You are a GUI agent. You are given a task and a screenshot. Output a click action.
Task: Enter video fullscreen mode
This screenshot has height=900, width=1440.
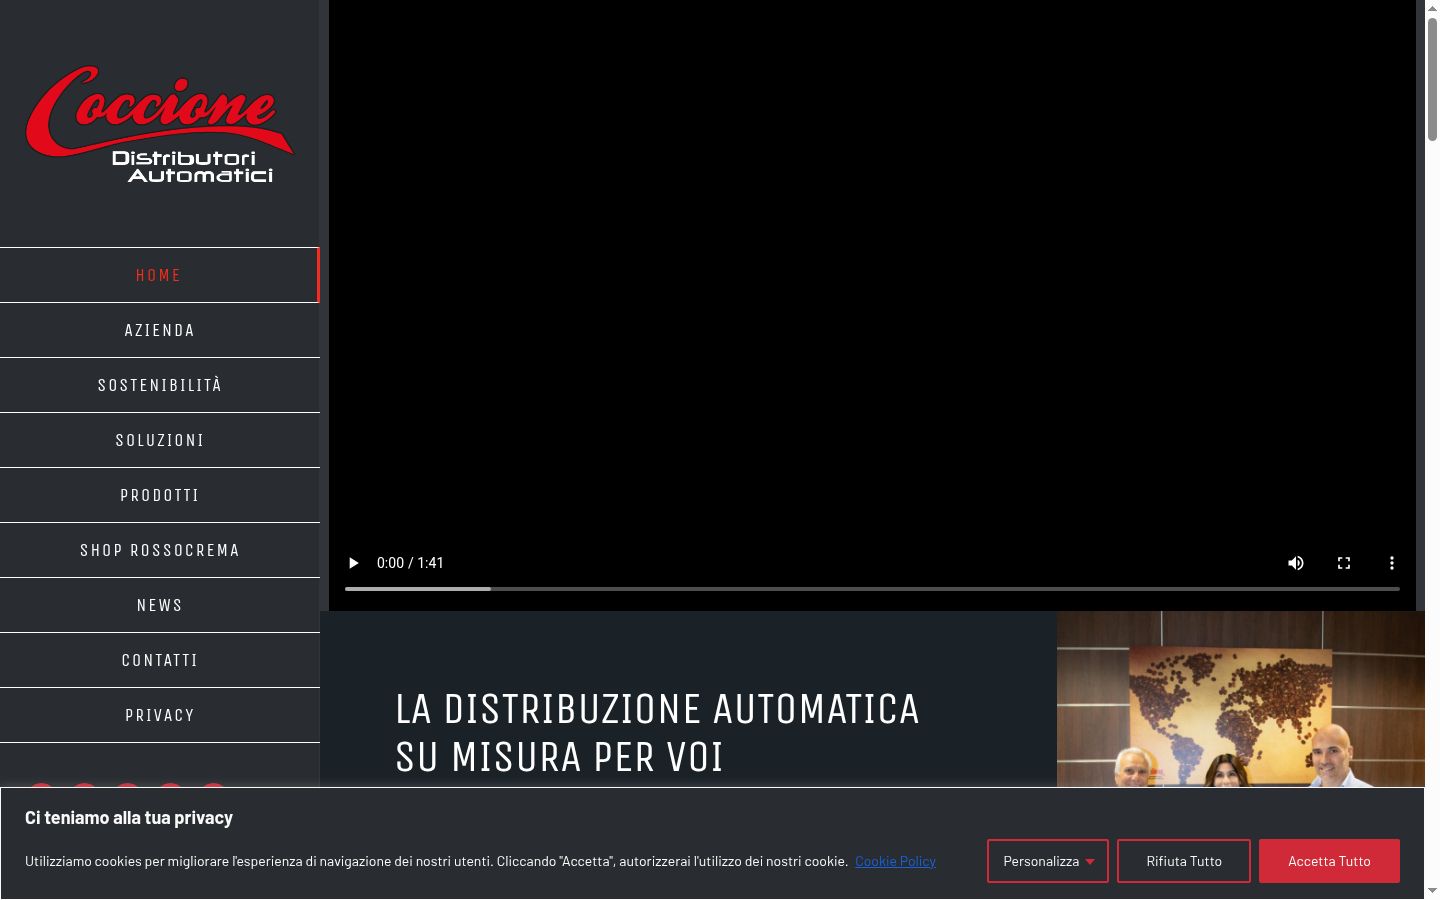tap(1344, 563)
